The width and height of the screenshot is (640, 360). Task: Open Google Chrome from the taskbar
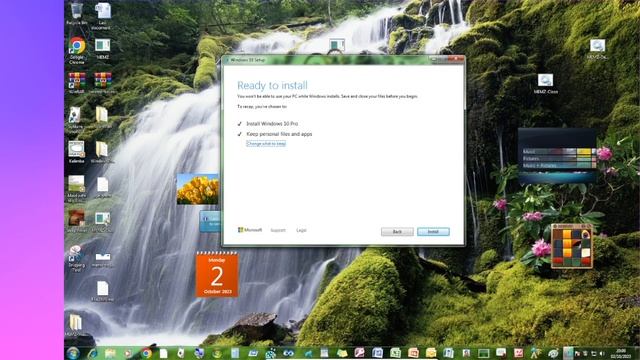[147, 353]
